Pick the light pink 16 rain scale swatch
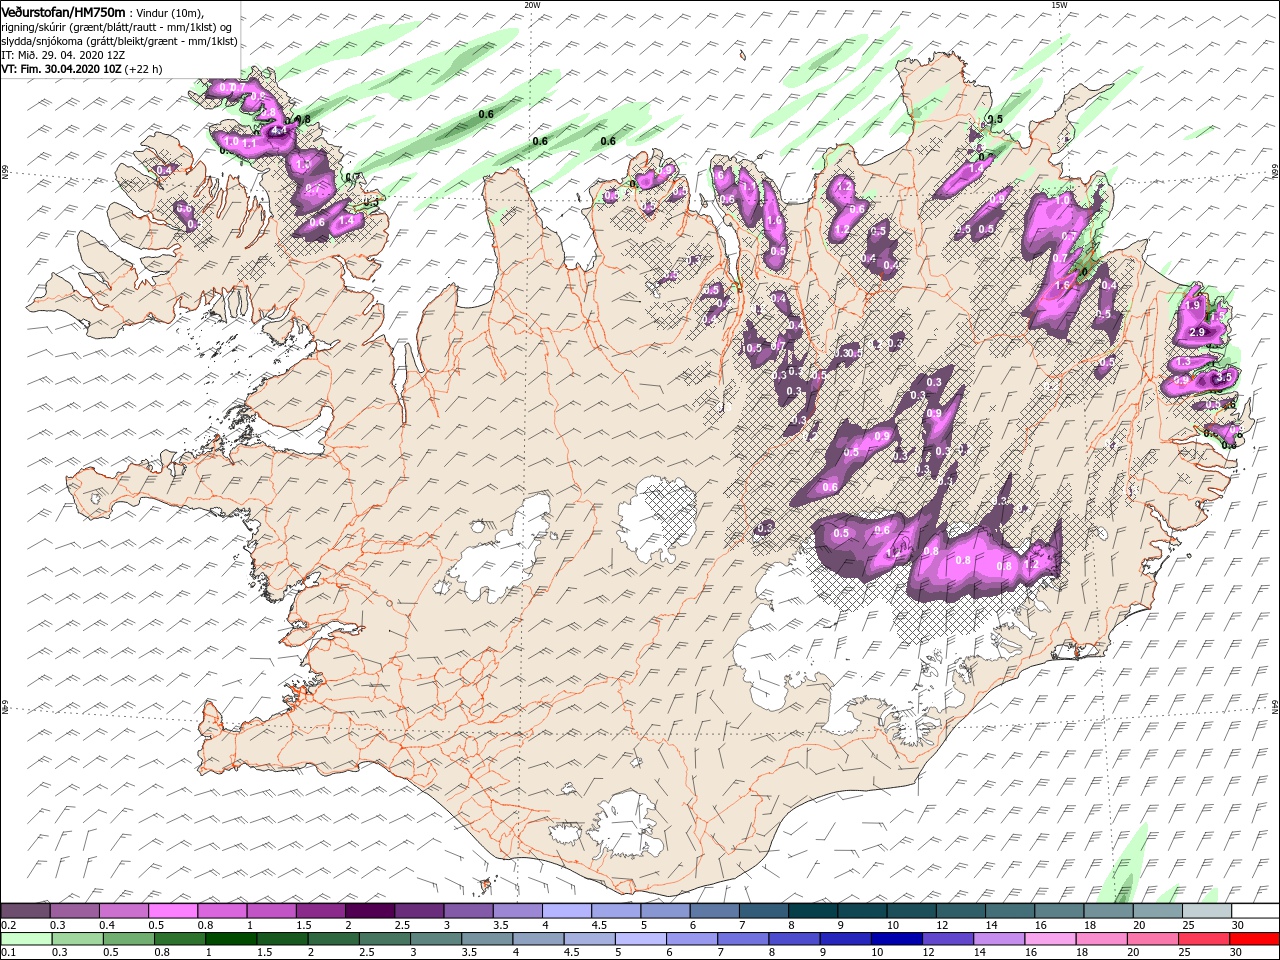This screenshot has width=1280, height=960. 1049,939
